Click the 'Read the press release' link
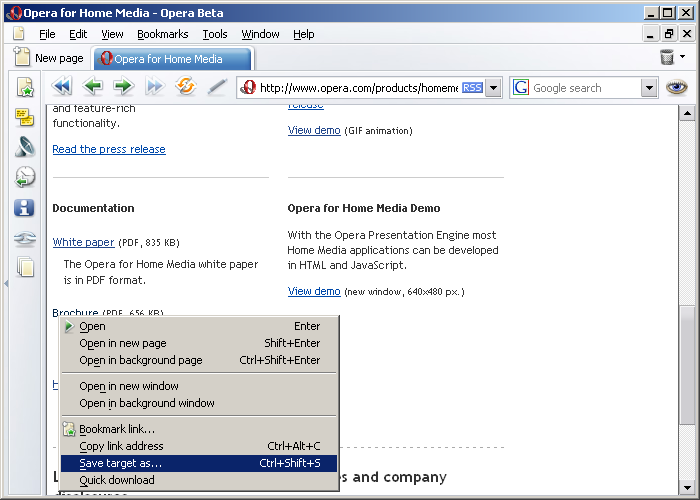 coord(109,149)
